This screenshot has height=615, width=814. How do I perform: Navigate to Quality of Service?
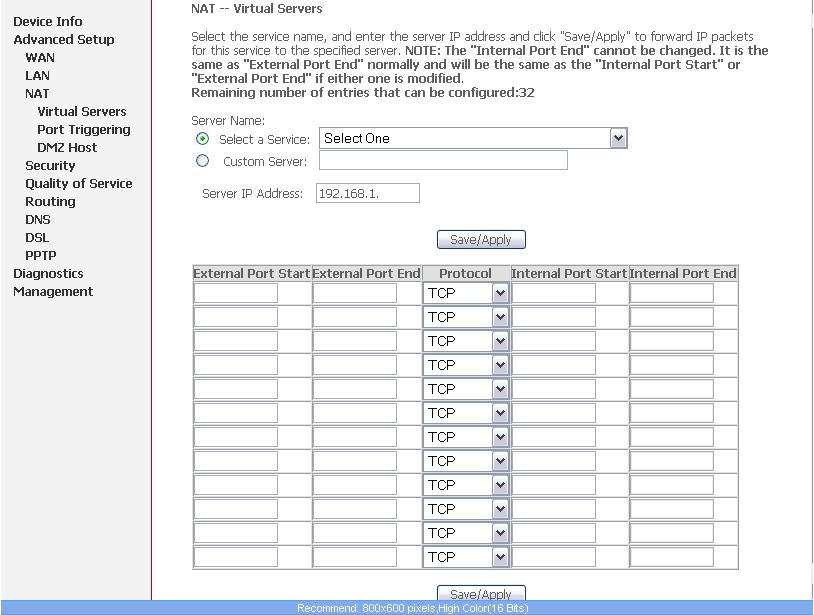tap(78, 183)
